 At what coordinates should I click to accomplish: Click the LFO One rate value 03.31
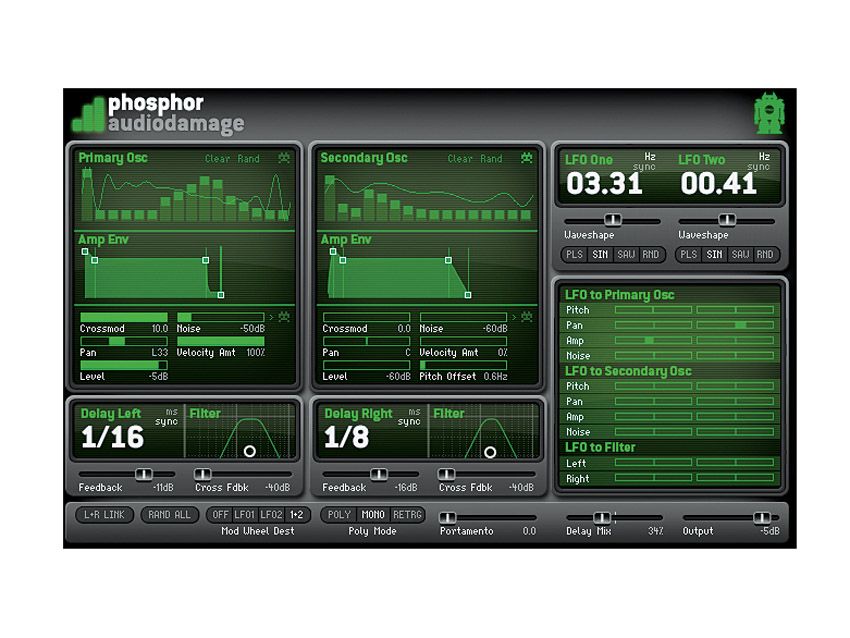(604, 183)
